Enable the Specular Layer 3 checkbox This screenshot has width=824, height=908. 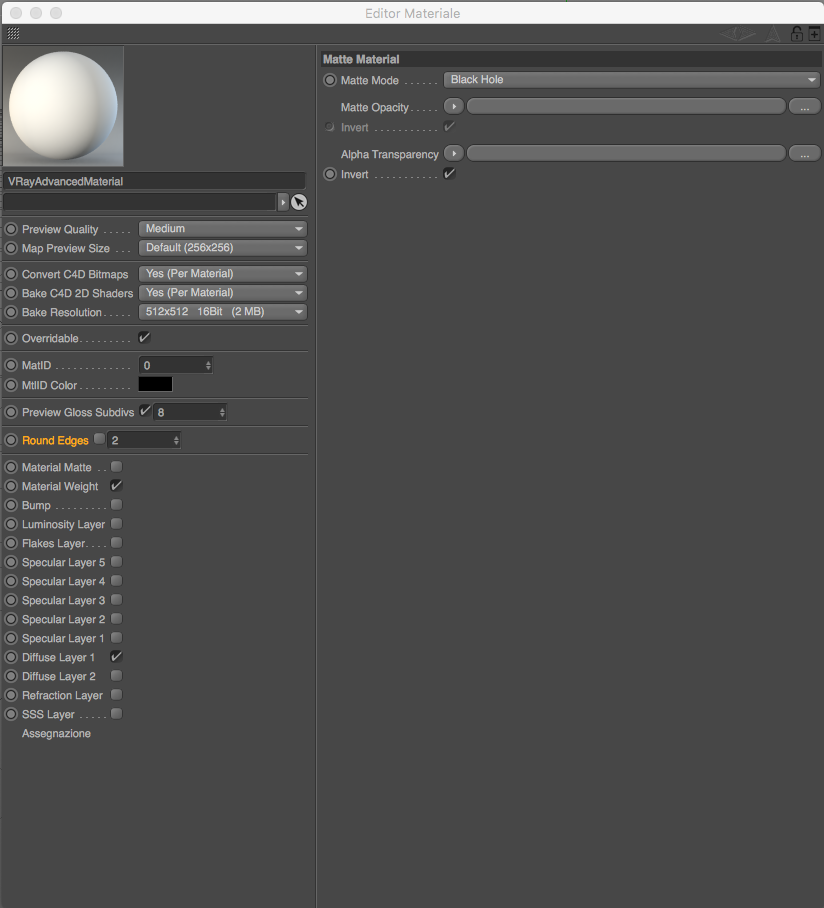point(116,599)
